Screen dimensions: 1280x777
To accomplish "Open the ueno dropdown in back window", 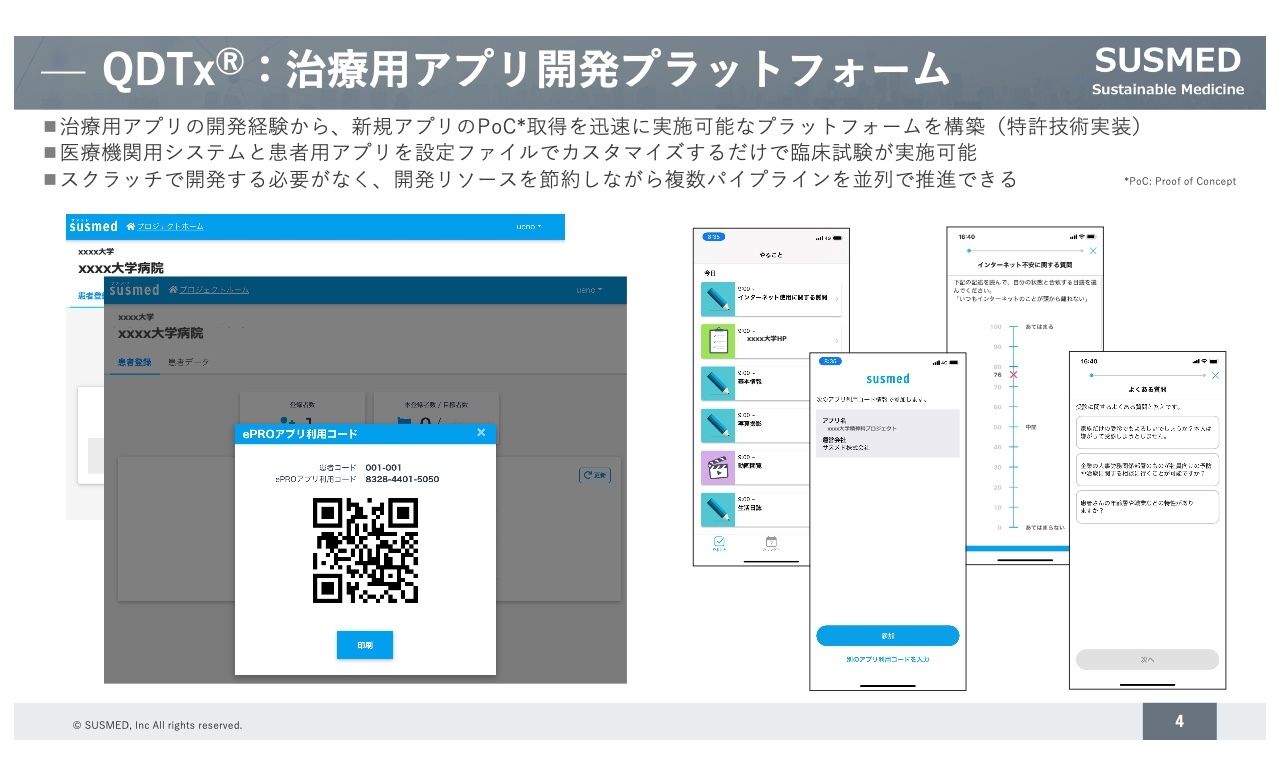I will (529, 227).
